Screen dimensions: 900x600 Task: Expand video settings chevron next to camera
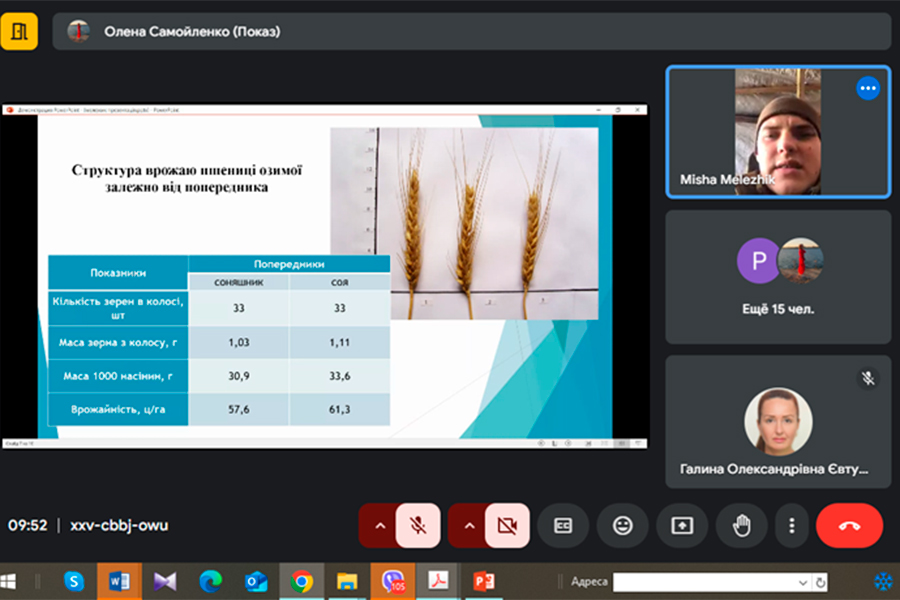pyautogui.click(x=469, y=525)
